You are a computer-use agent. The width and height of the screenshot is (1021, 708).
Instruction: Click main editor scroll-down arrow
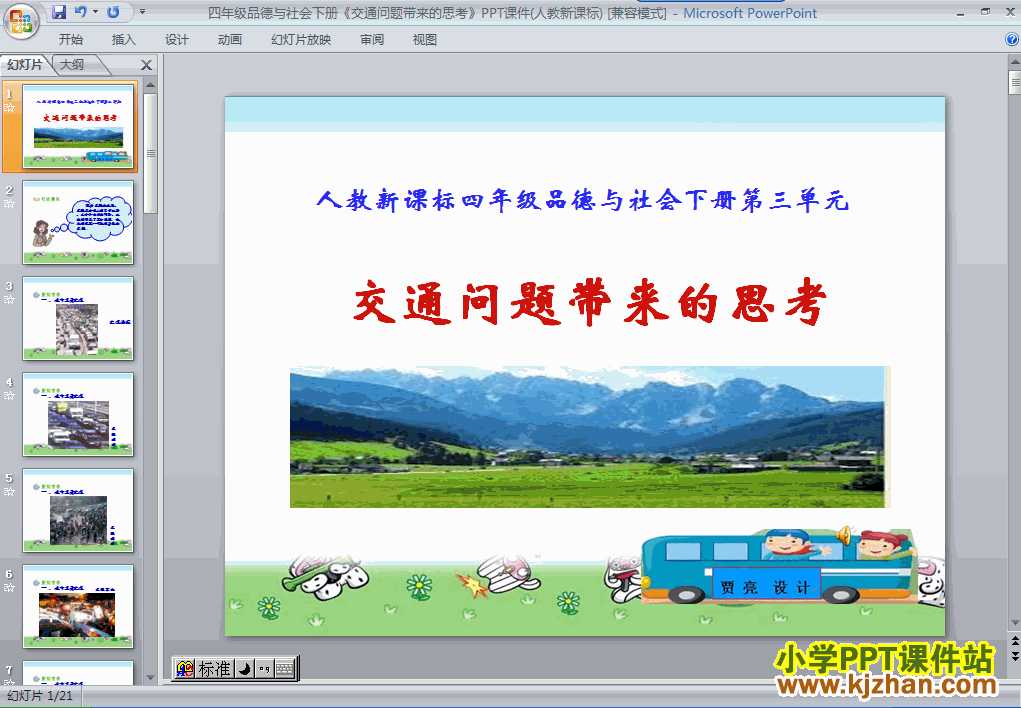tap(1014, 623)
